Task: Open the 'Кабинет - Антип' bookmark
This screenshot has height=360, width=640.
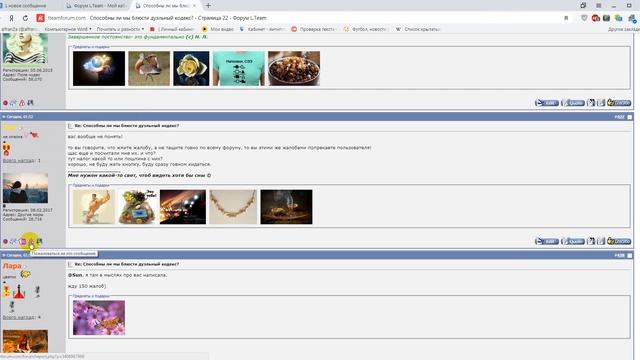Action: [262, 29]
